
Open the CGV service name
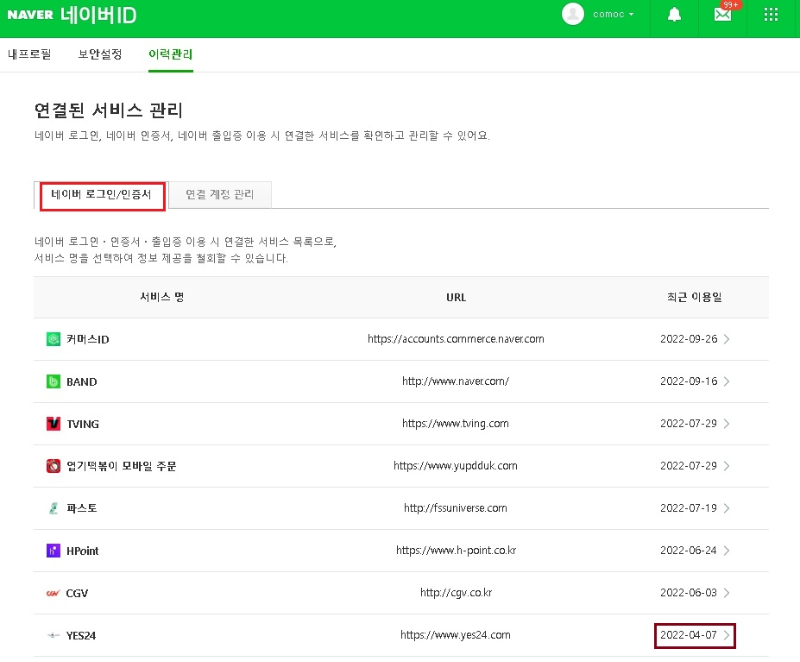point(77,593)
